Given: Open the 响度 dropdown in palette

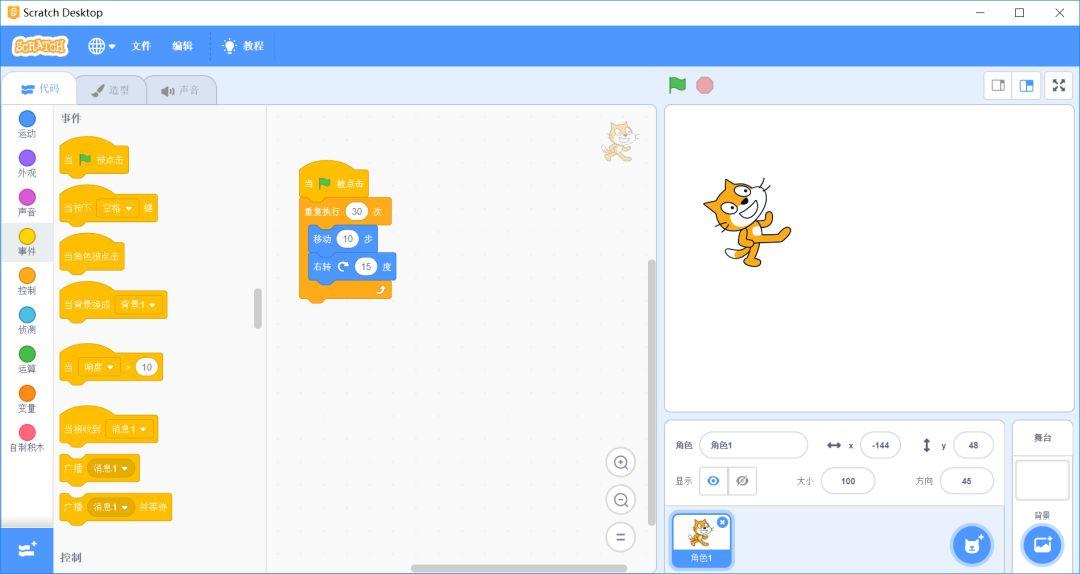Looking at the screenshot, I should (x=99, y=367).
